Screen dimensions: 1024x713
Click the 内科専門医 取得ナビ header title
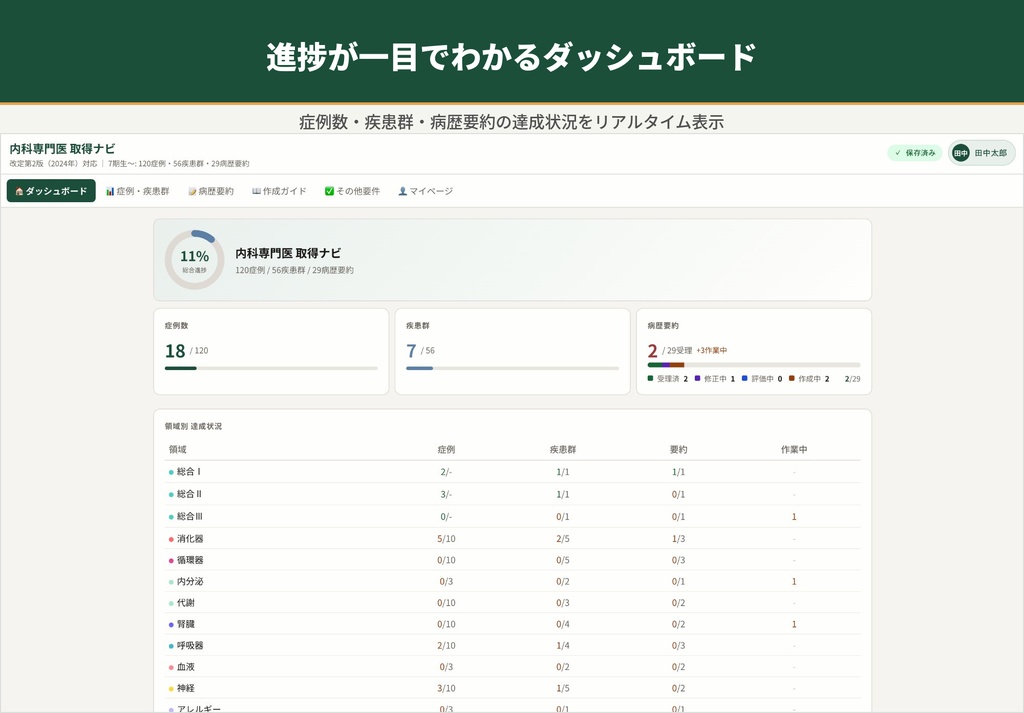click(62, 149)
